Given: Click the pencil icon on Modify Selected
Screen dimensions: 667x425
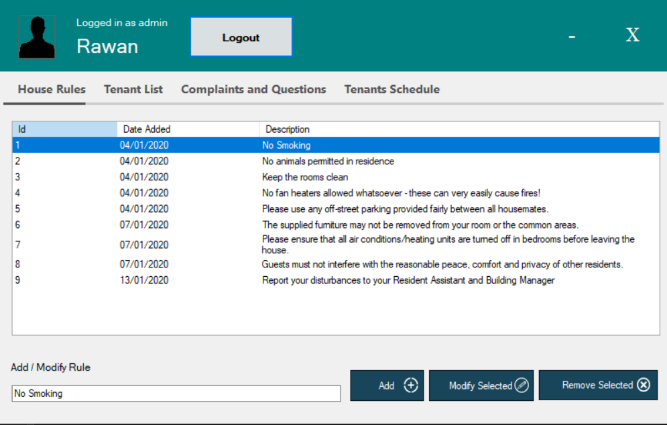Looking at the screenshot, I should pos(522,385).
